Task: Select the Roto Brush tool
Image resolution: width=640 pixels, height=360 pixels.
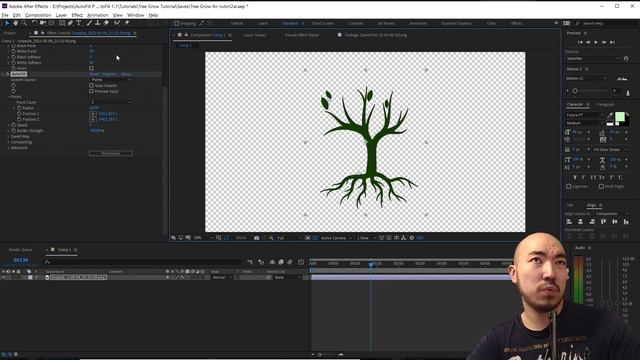Action: coord(117,23)
